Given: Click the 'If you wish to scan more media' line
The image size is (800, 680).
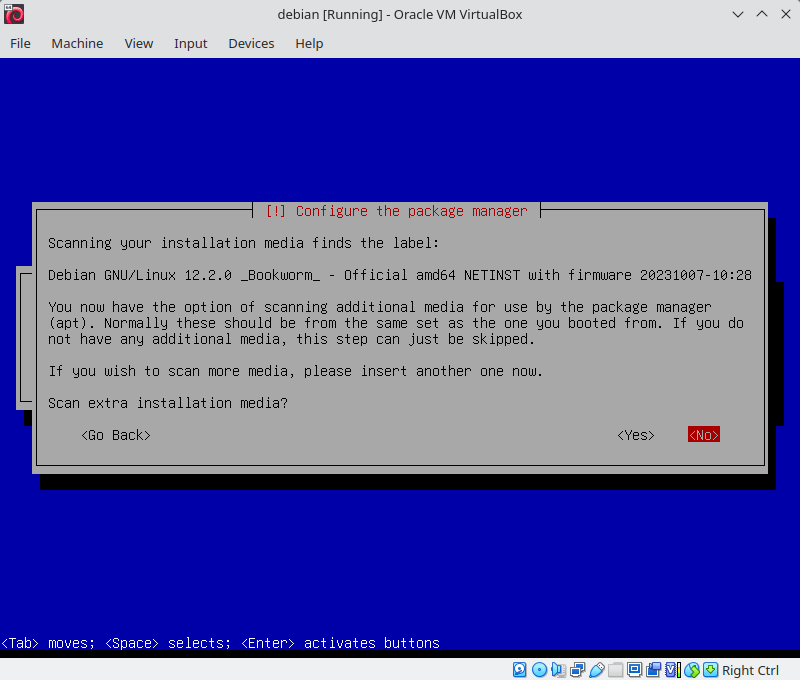Looking at the screenshot, I should click(x=295, y=371).
